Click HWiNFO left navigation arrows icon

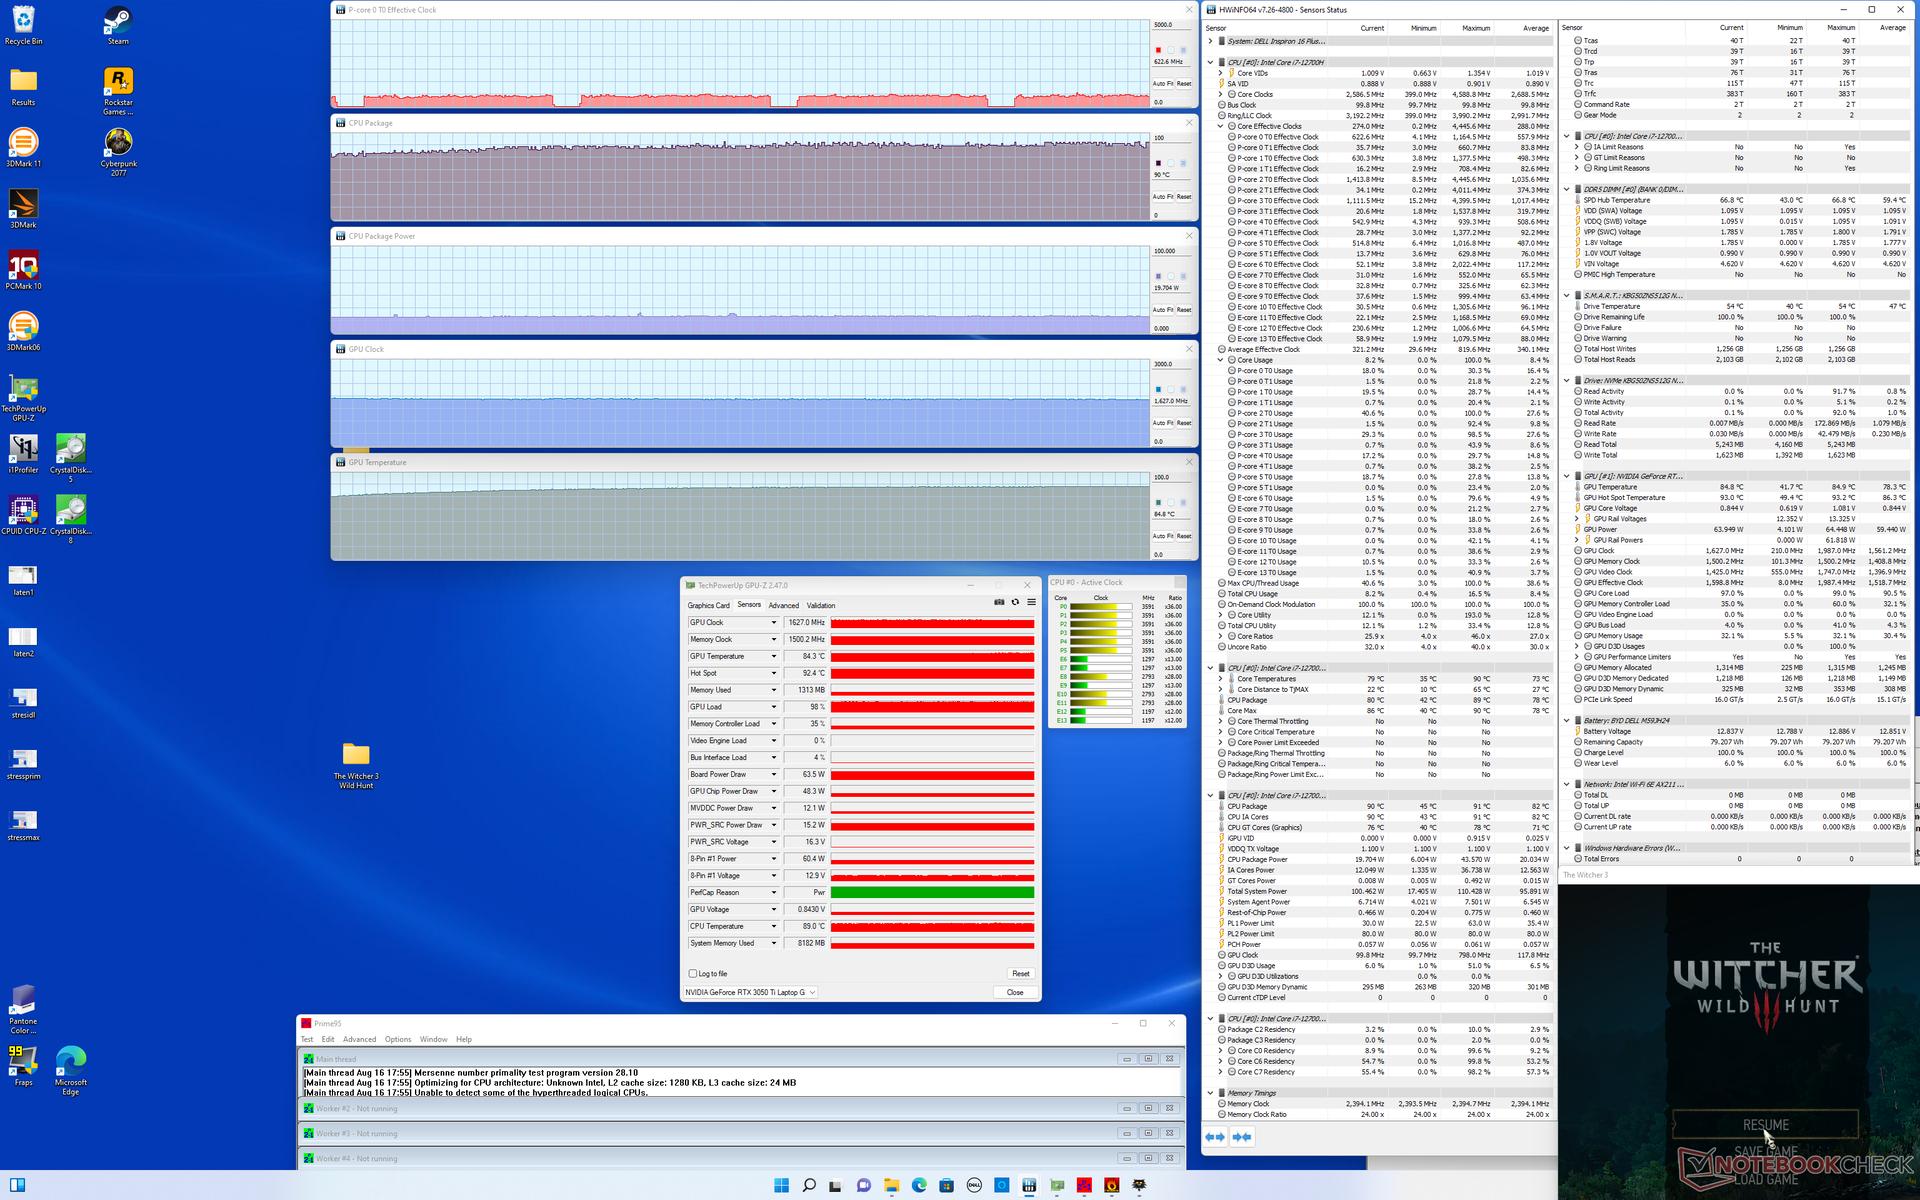tap(1215, 1137)
